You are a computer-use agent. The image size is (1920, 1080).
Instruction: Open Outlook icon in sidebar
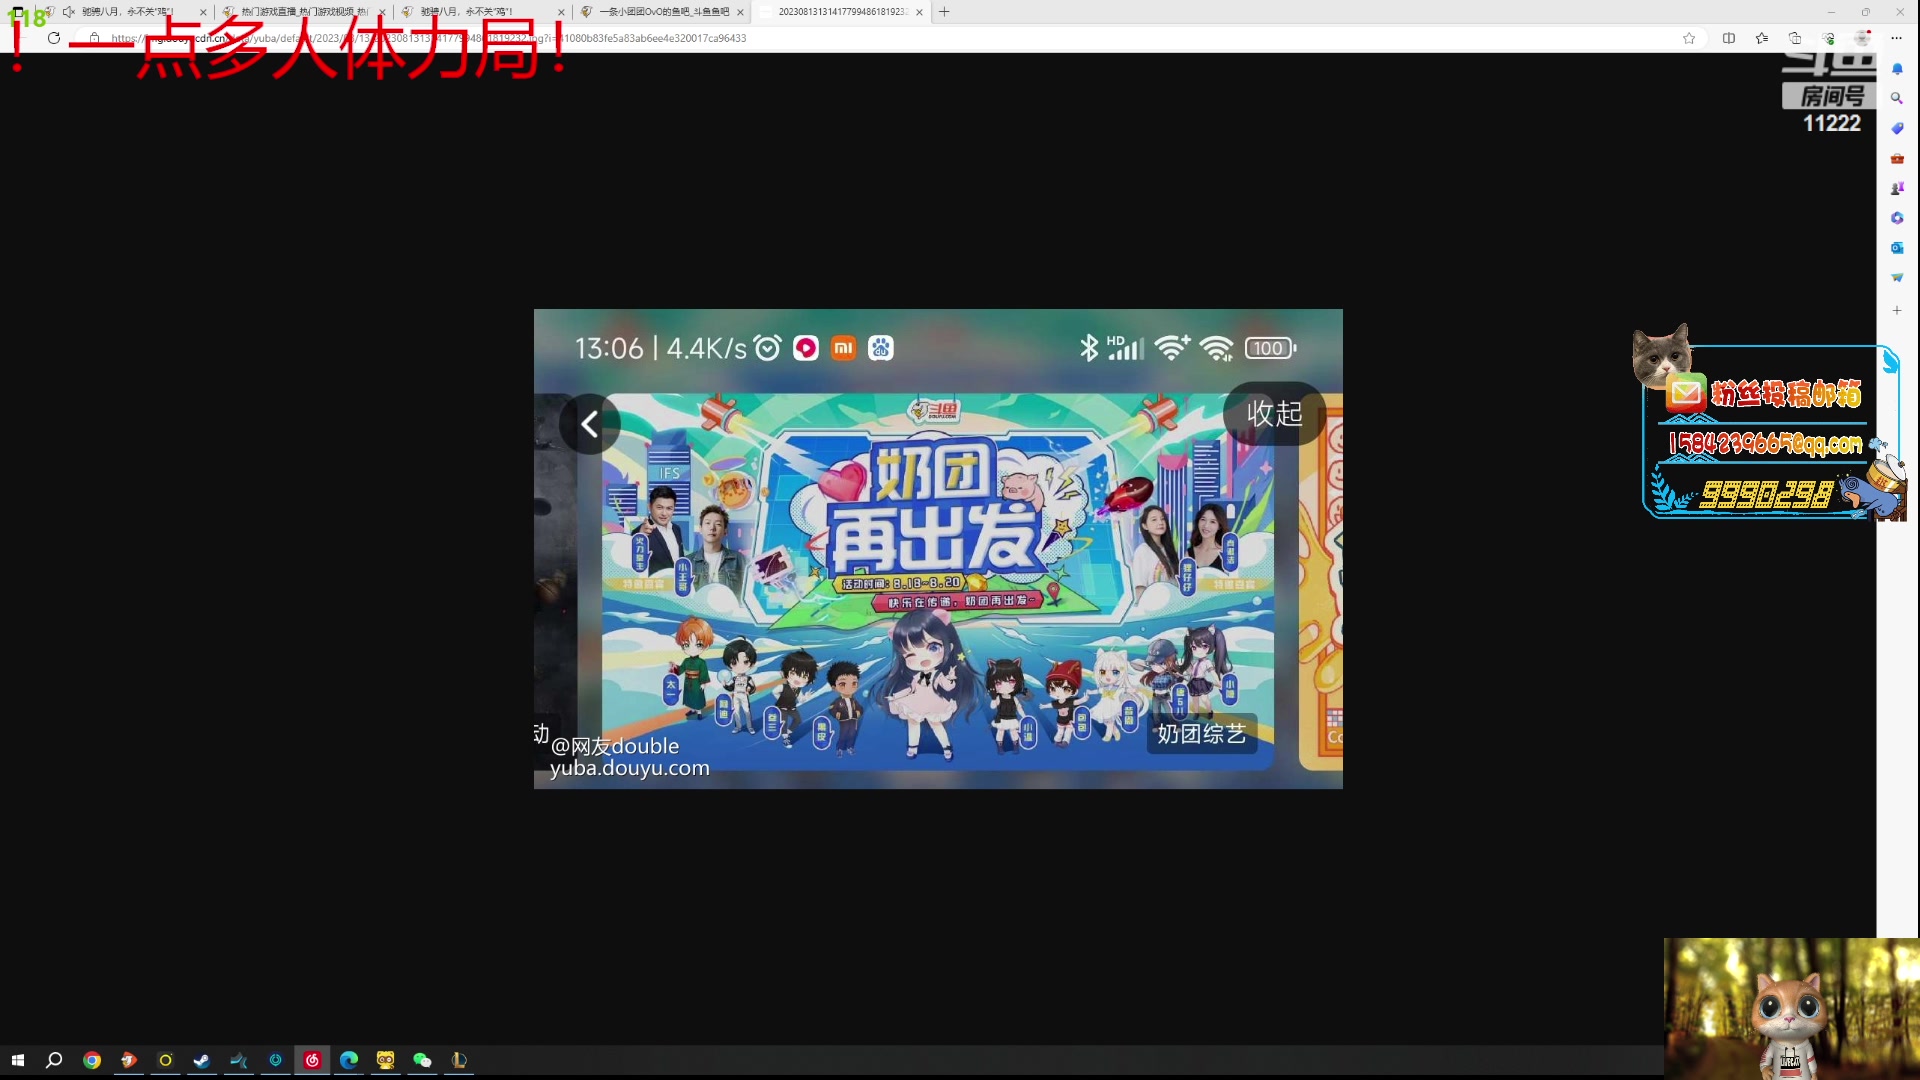[x=1897, y=248]
